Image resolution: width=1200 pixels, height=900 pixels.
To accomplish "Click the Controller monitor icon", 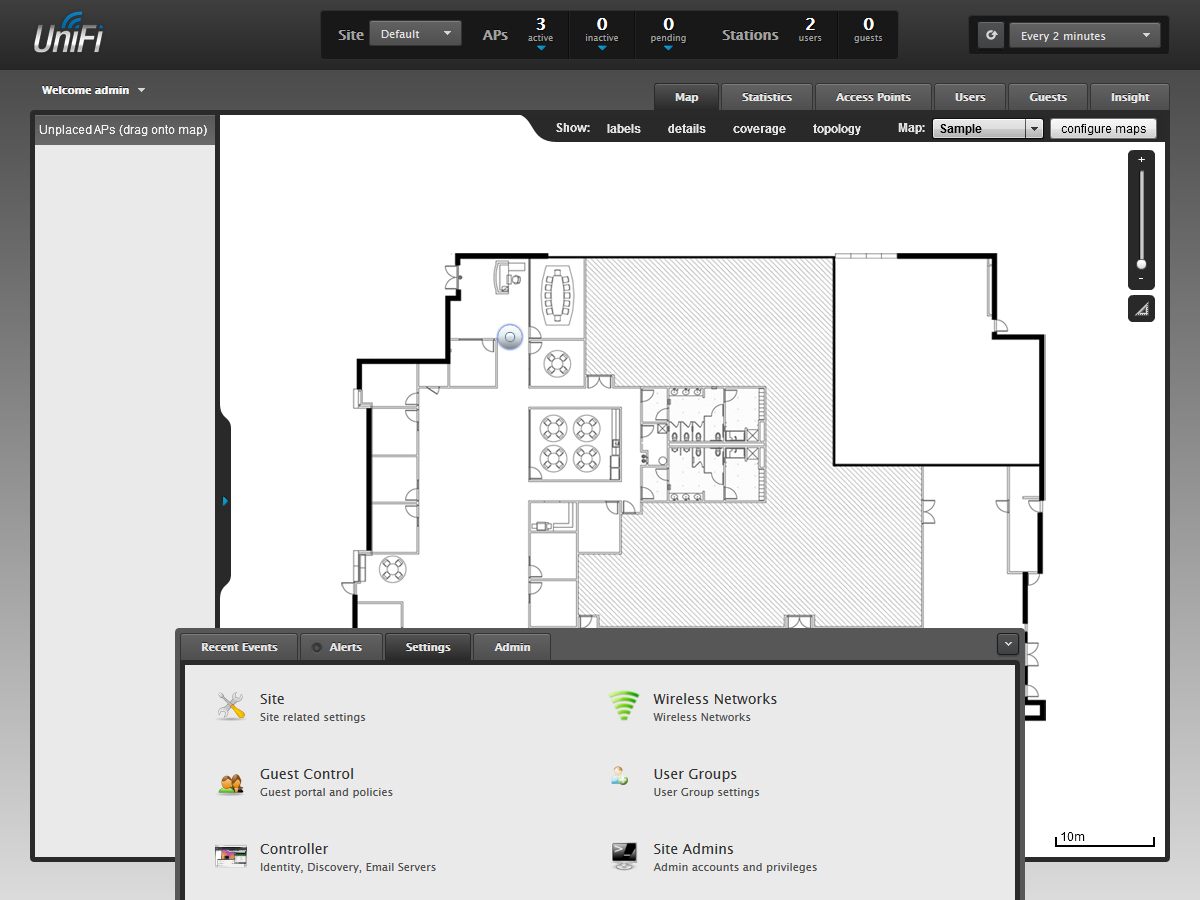I will point(231,856).
